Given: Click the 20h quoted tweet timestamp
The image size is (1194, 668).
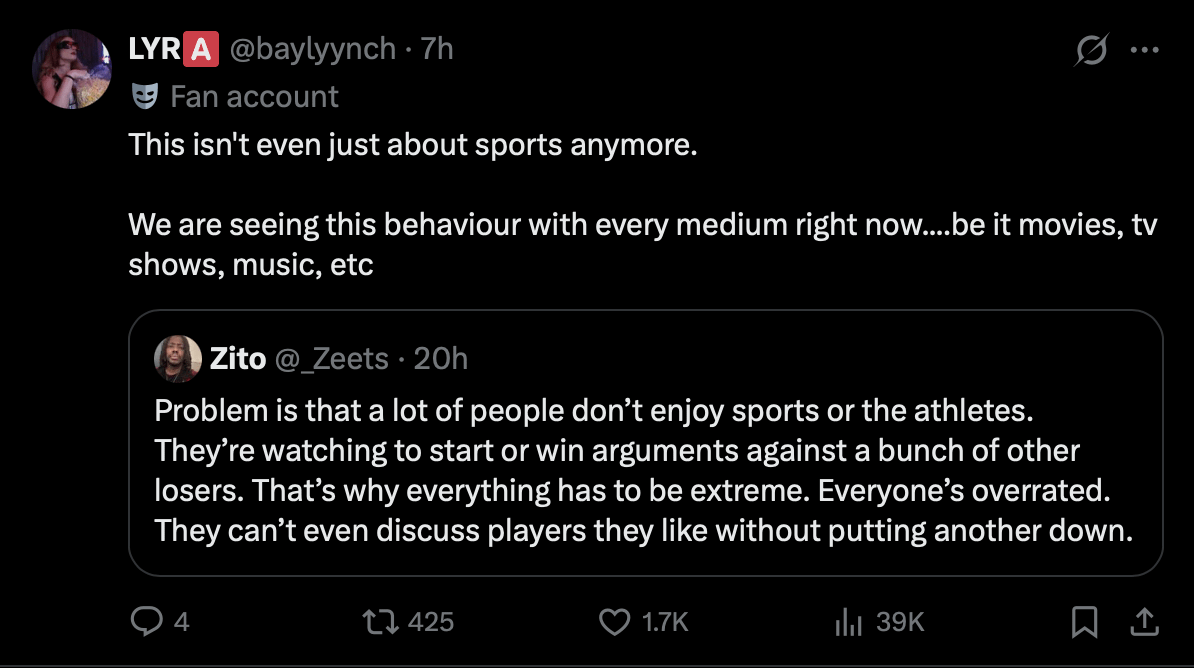Looking at the screenshot, I should (x=441, y=358).
